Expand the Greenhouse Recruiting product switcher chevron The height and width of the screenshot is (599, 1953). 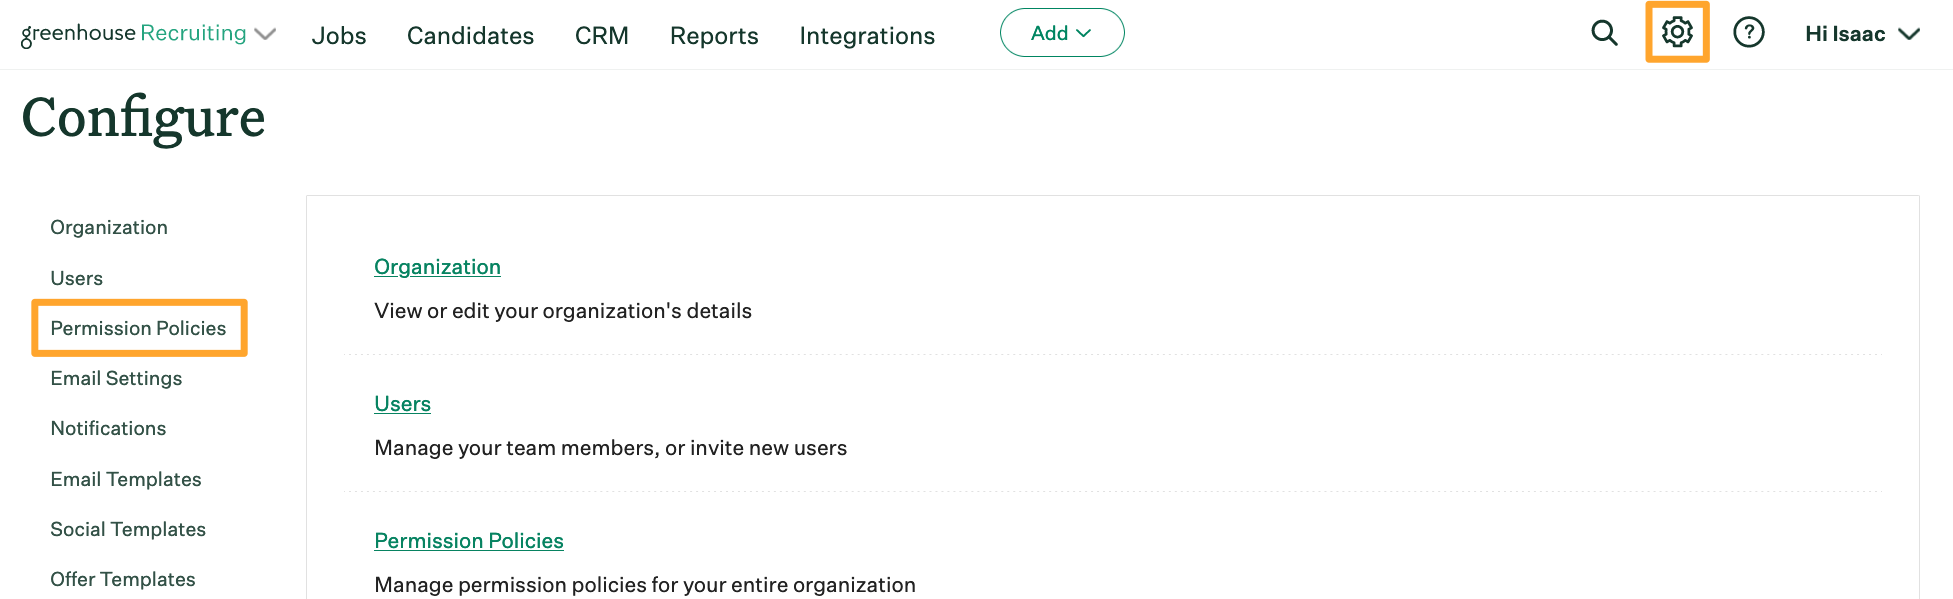click(265, 35)
